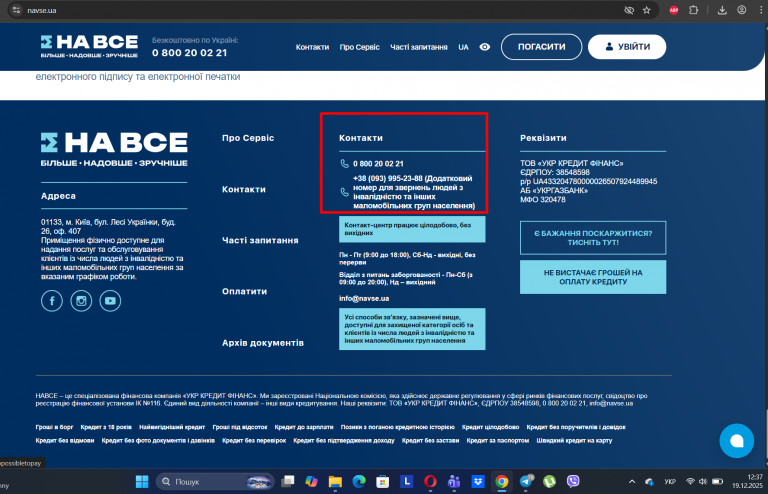Open the Chrome three-dot menu

tap(761, 10)
